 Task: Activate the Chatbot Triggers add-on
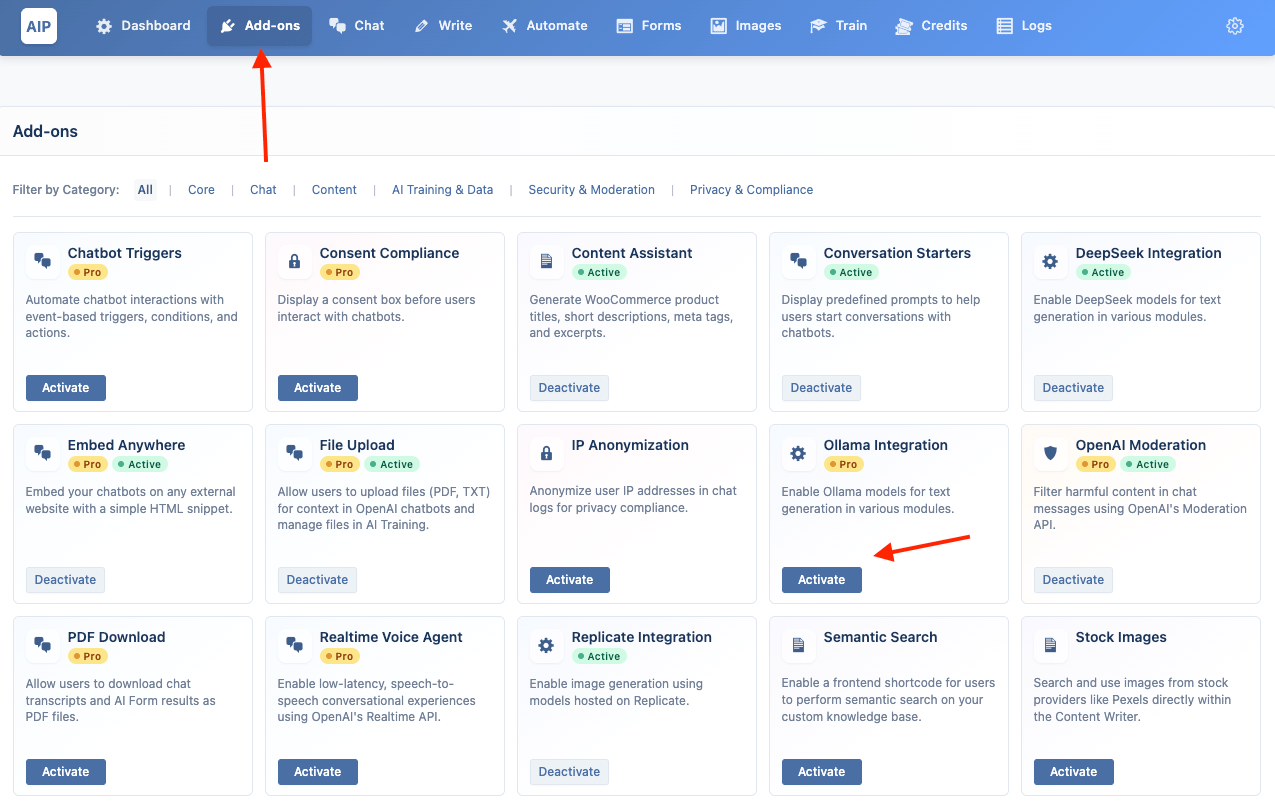(x=66, y=388)
